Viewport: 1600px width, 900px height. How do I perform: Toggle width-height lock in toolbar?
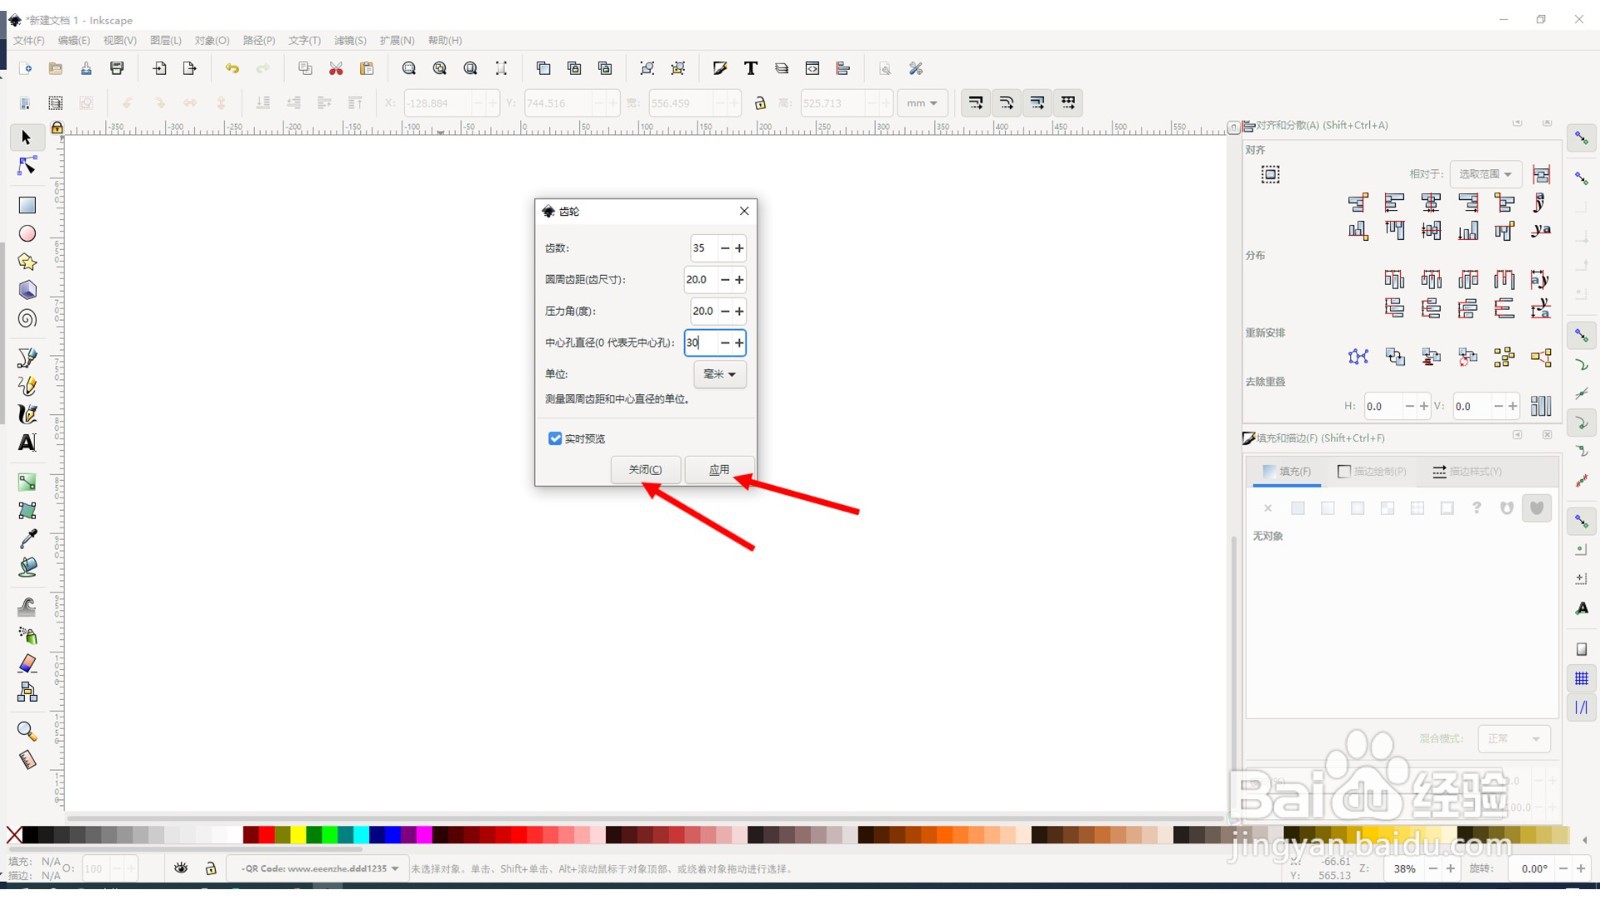pos(760,103)
